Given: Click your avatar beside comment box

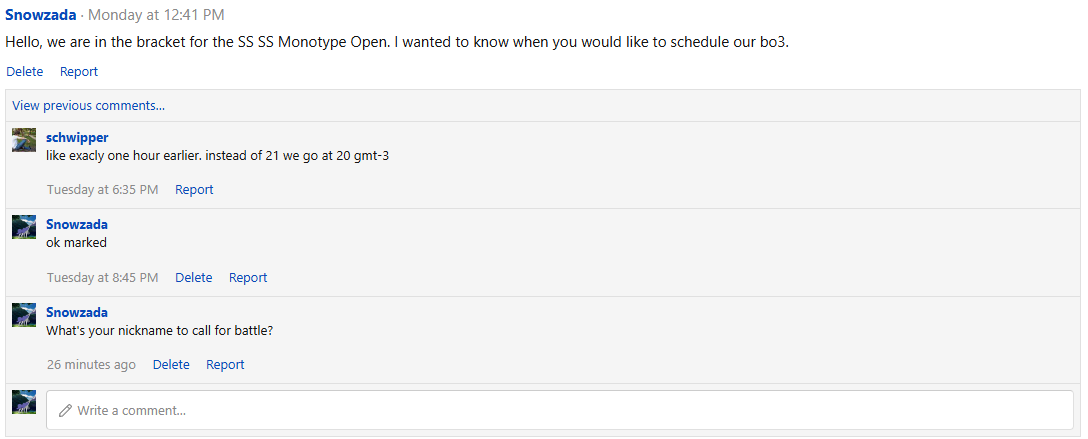Looking at the screenshot, I should (x=24, y=402).
